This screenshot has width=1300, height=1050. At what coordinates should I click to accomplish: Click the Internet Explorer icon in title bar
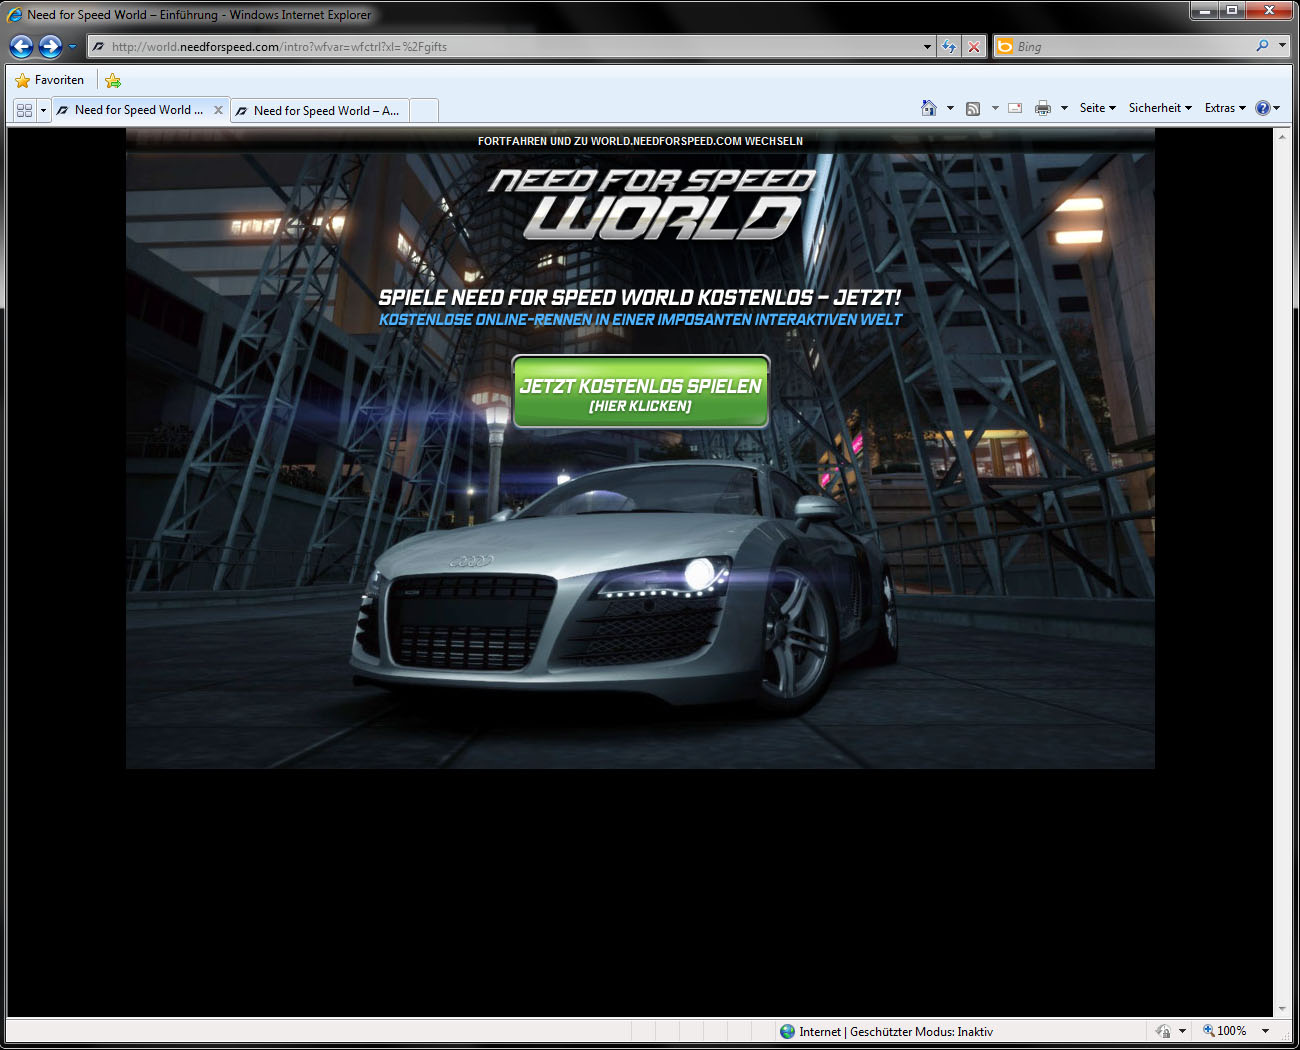[x=15, y=15]
